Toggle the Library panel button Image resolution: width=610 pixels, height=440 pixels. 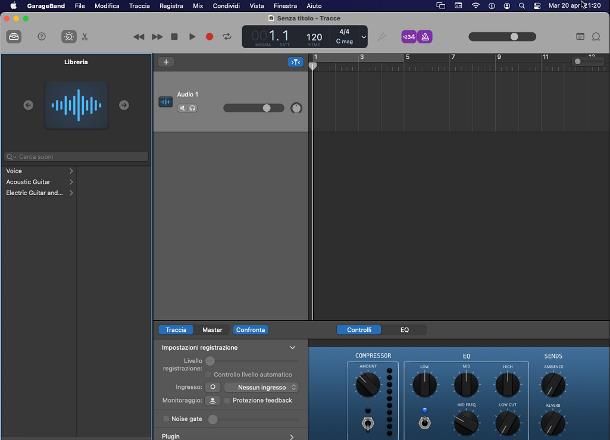coord(14,37)
